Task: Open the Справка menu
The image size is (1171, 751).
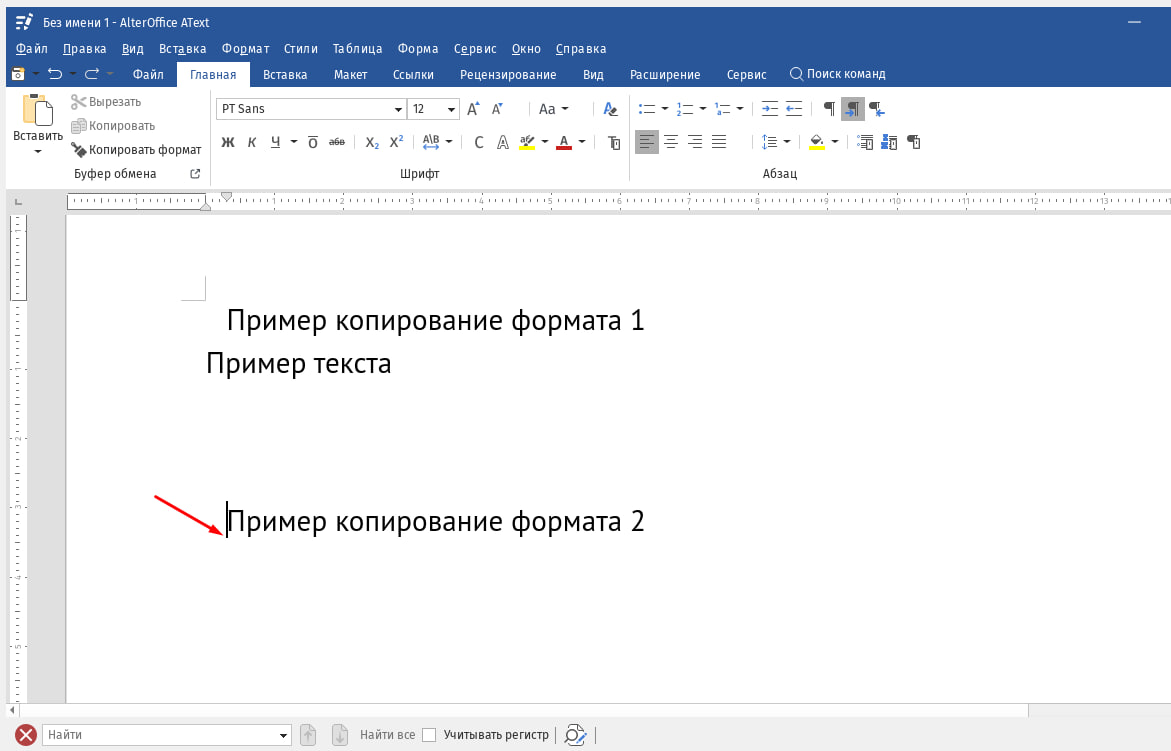Action: (x=581, y=49)
